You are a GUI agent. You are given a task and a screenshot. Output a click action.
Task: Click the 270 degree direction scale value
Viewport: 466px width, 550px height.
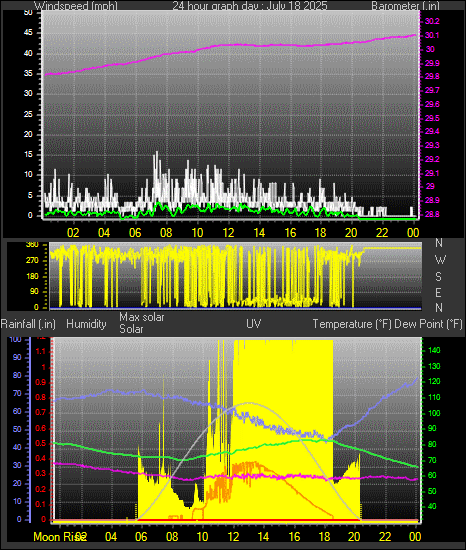pos(32,261)
